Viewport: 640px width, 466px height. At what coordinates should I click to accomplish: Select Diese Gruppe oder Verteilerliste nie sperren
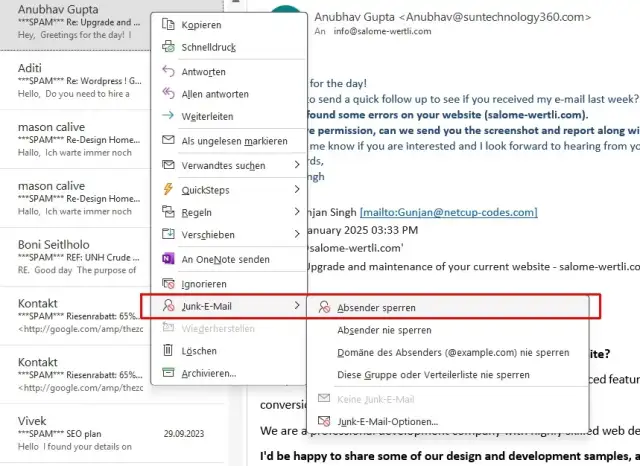pyautogui.click(x=448, y=375)
